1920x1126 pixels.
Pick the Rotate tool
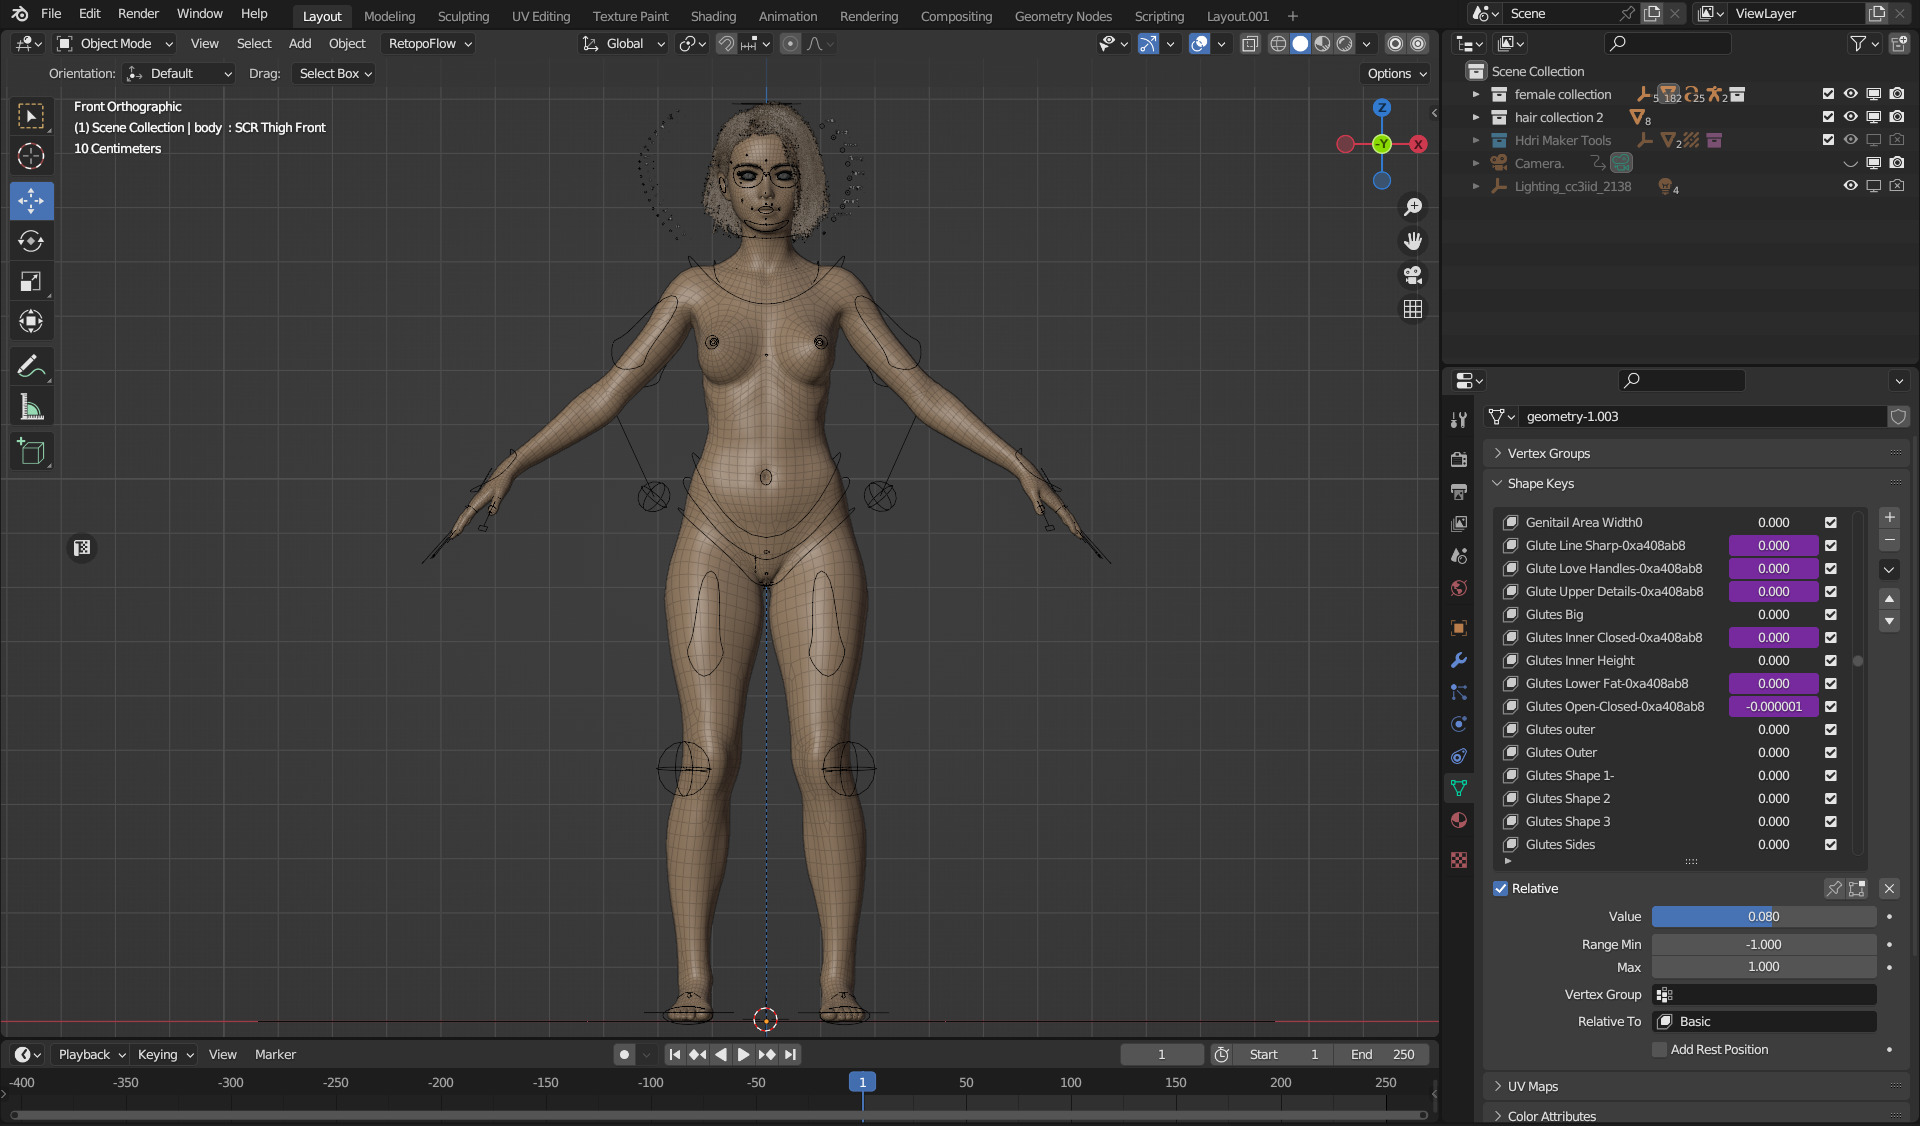pos(31,241)
